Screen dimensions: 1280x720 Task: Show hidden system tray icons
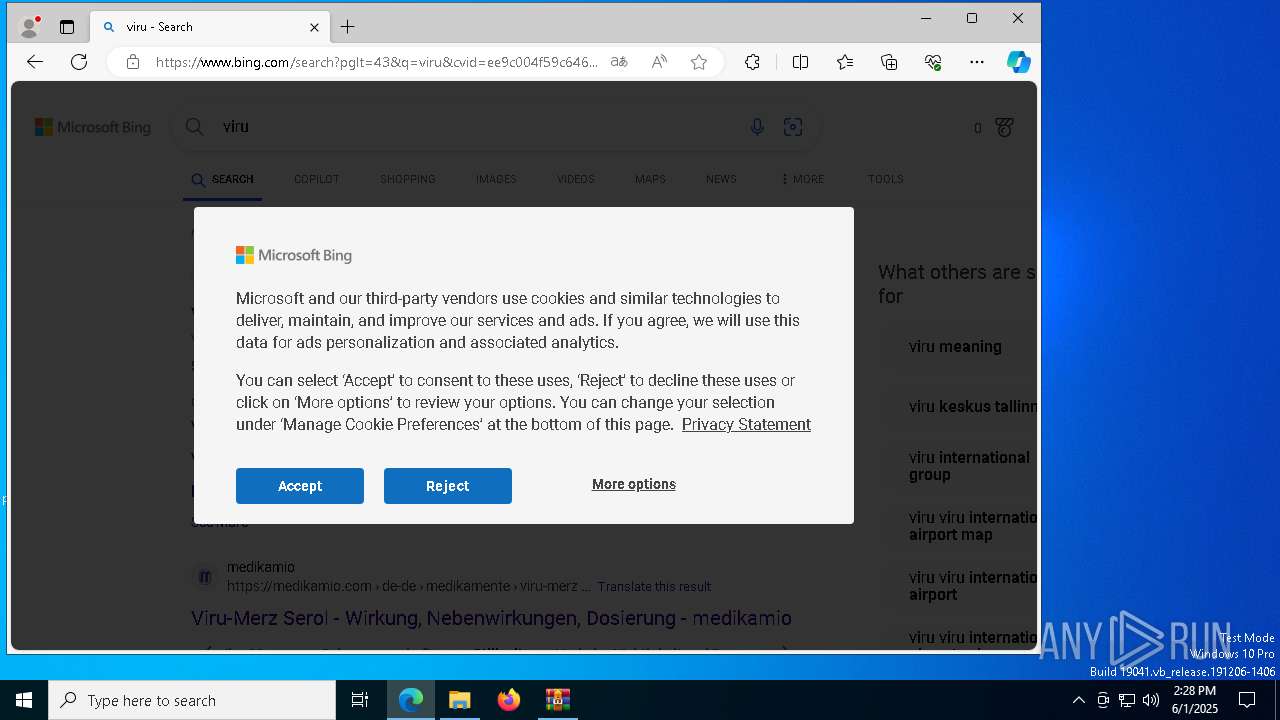1078,700
